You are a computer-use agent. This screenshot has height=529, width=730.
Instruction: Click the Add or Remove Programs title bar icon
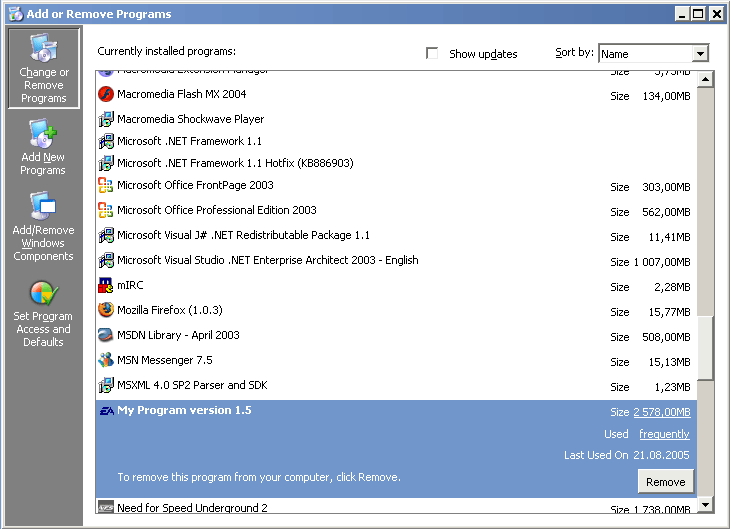tap(15, 14)
